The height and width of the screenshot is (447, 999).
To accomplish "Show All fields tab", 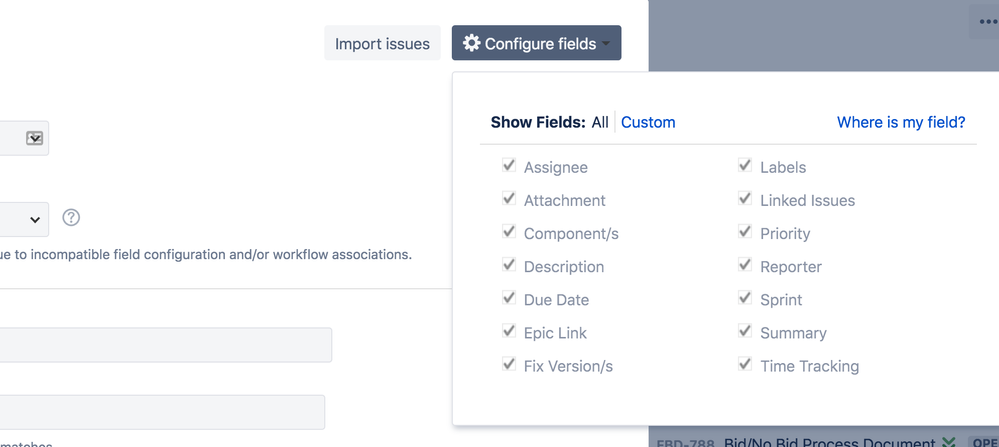I will pos(600,122).
